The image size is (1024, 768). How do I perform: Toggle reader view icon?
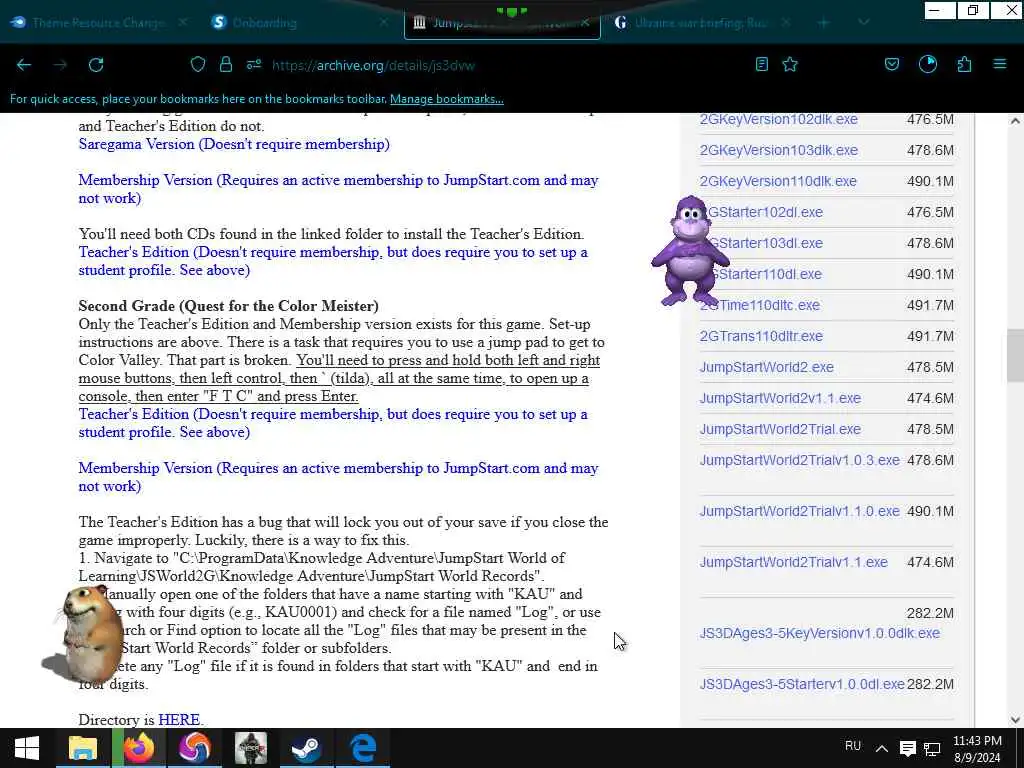[761, 65]
